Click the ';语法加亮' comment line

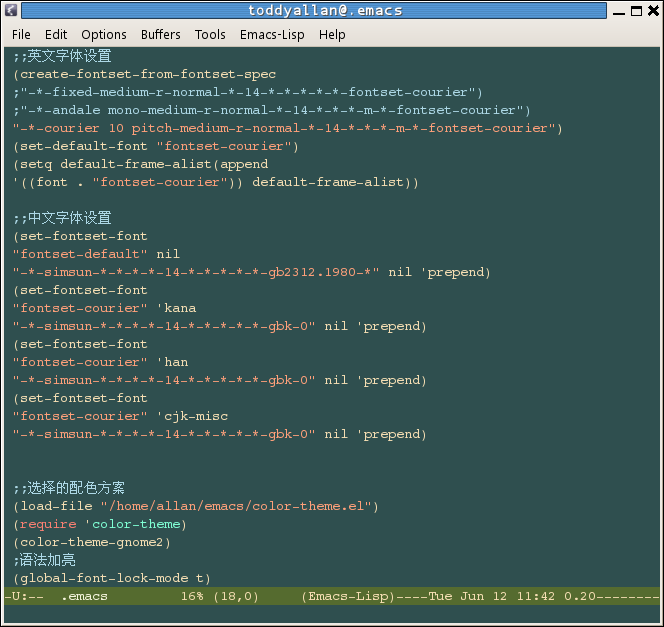[44, 560]
